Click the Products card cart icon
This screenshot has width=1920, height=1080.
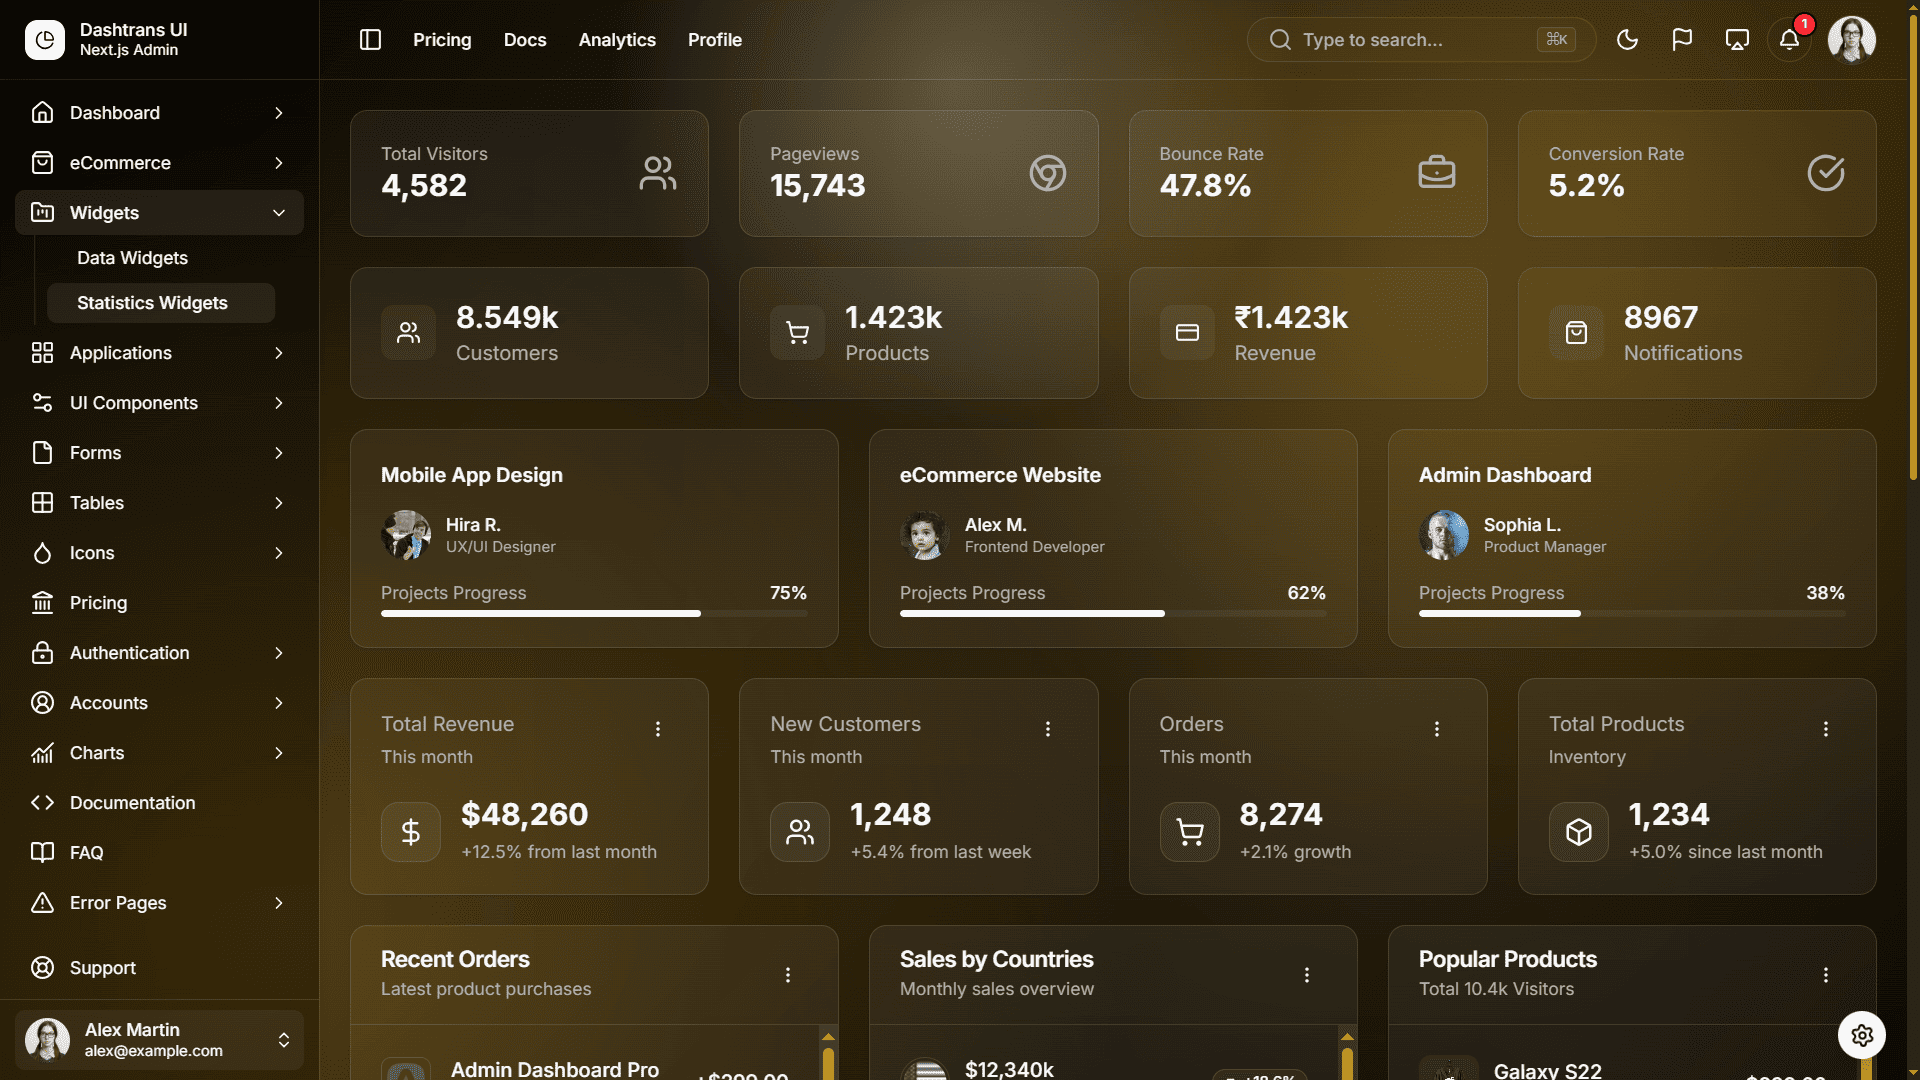point(797,332)
